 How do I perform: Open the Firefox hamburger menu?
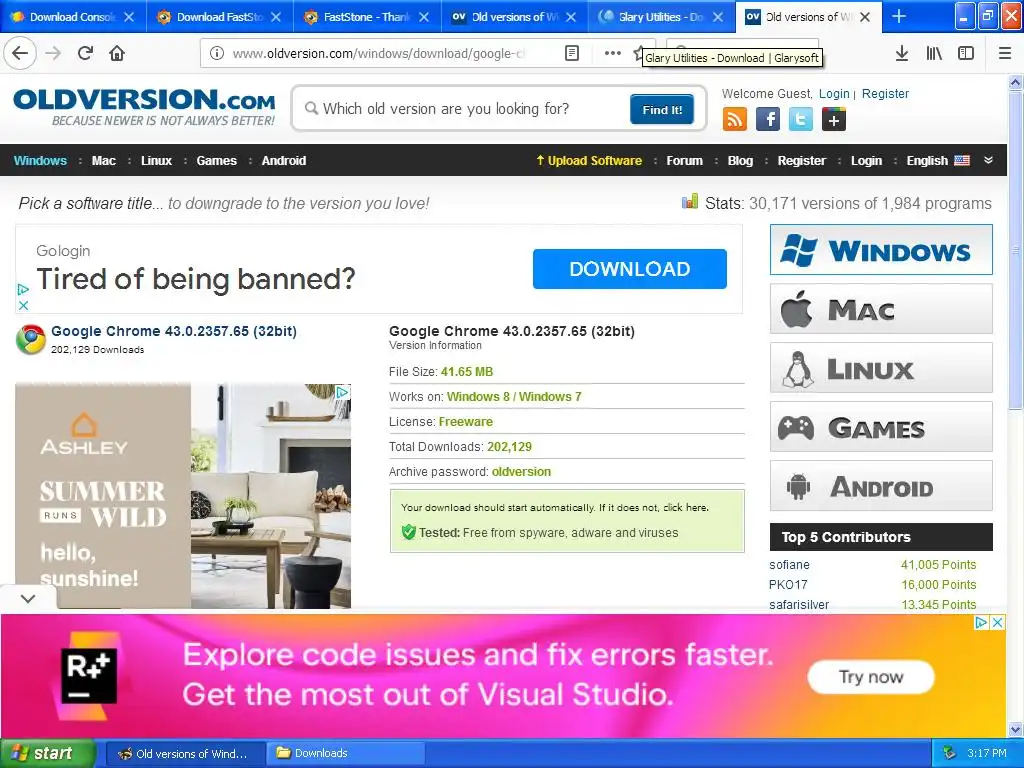1005,53
